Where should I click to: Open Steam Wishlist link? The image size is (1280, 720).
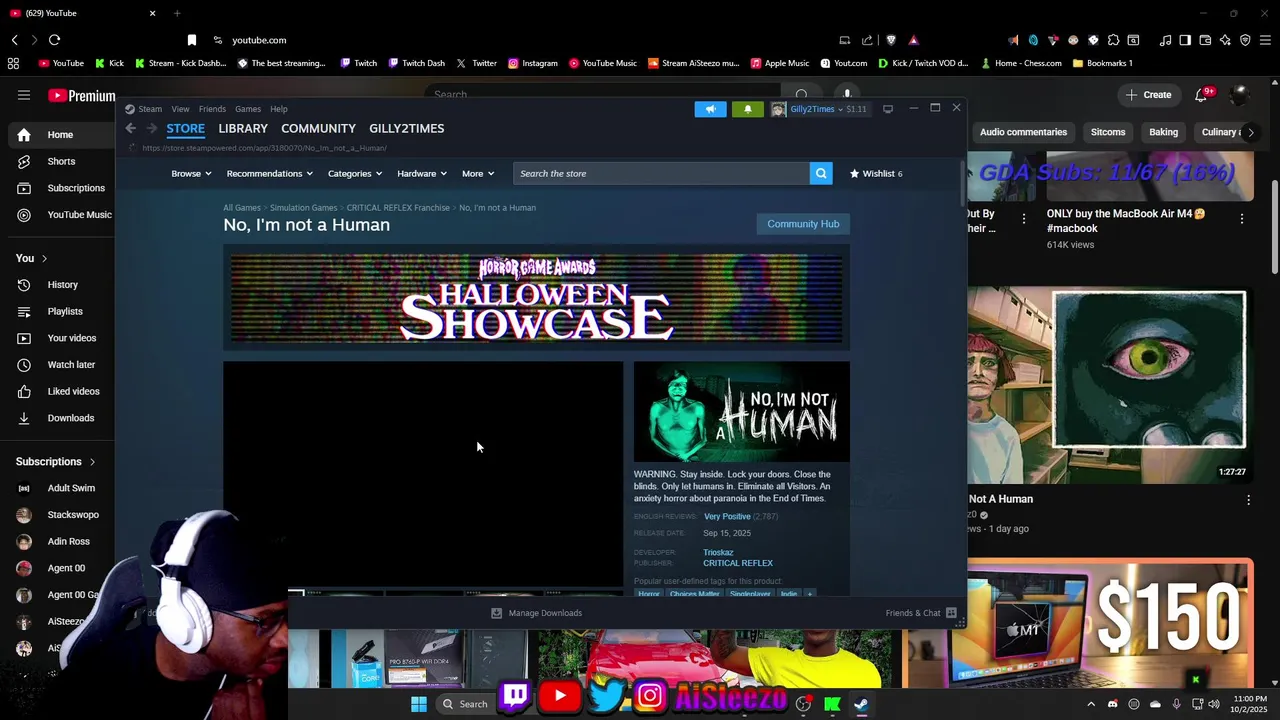tap(876, 173)
